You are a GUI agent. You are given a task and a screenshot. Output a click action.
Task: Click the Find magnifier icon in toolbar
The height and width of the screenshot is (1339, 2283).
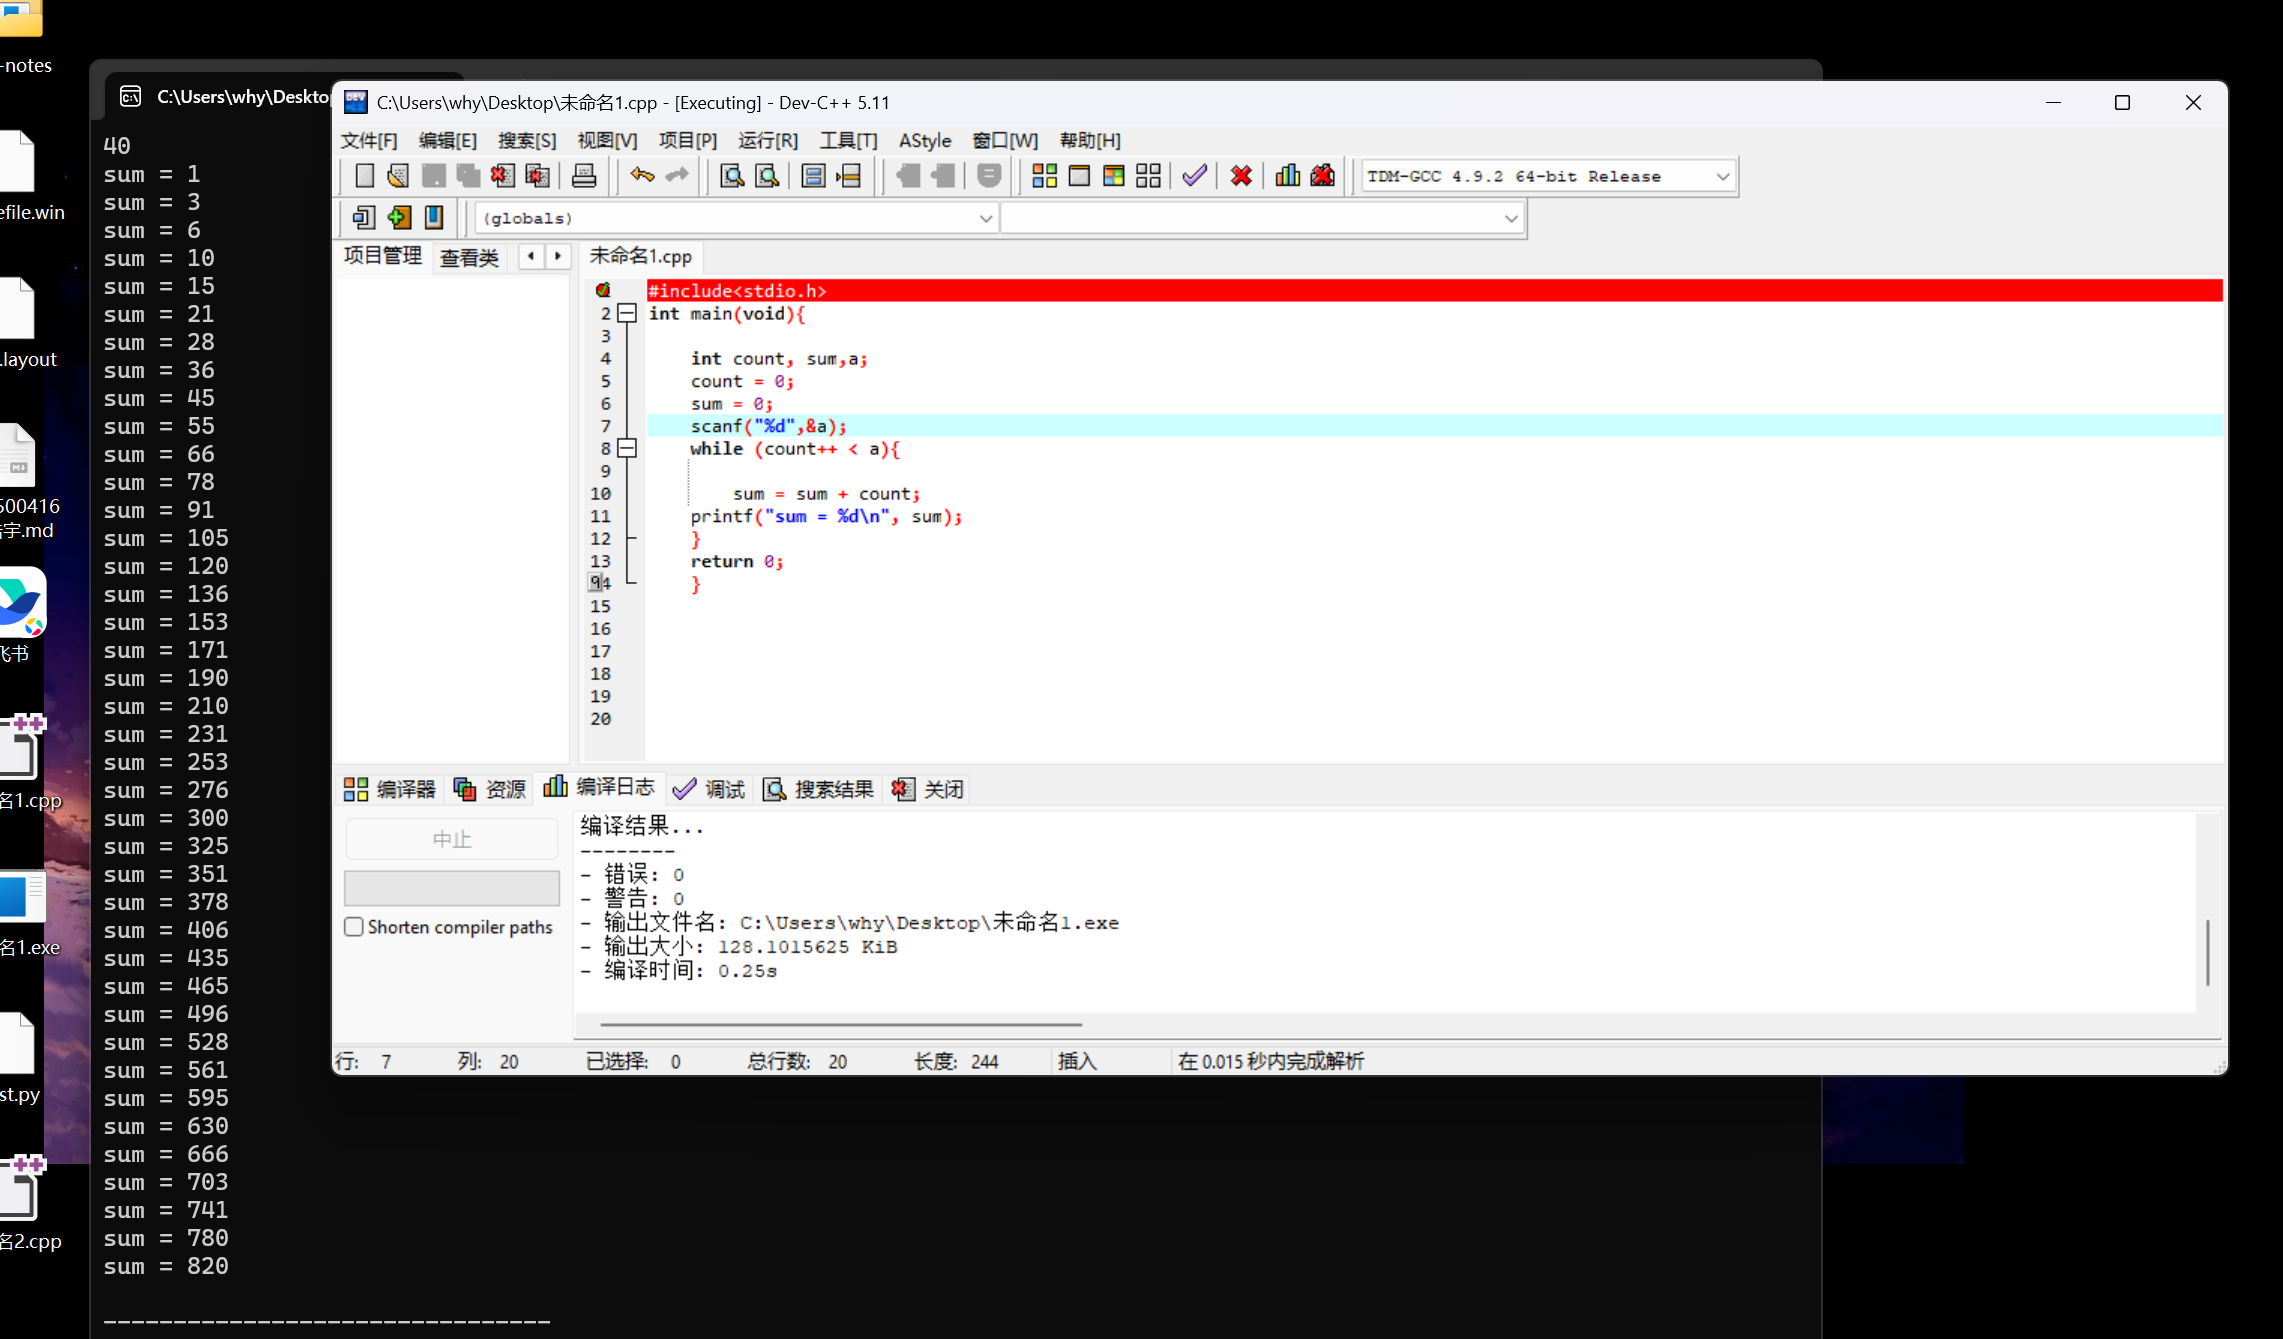(x=732, y=176)
